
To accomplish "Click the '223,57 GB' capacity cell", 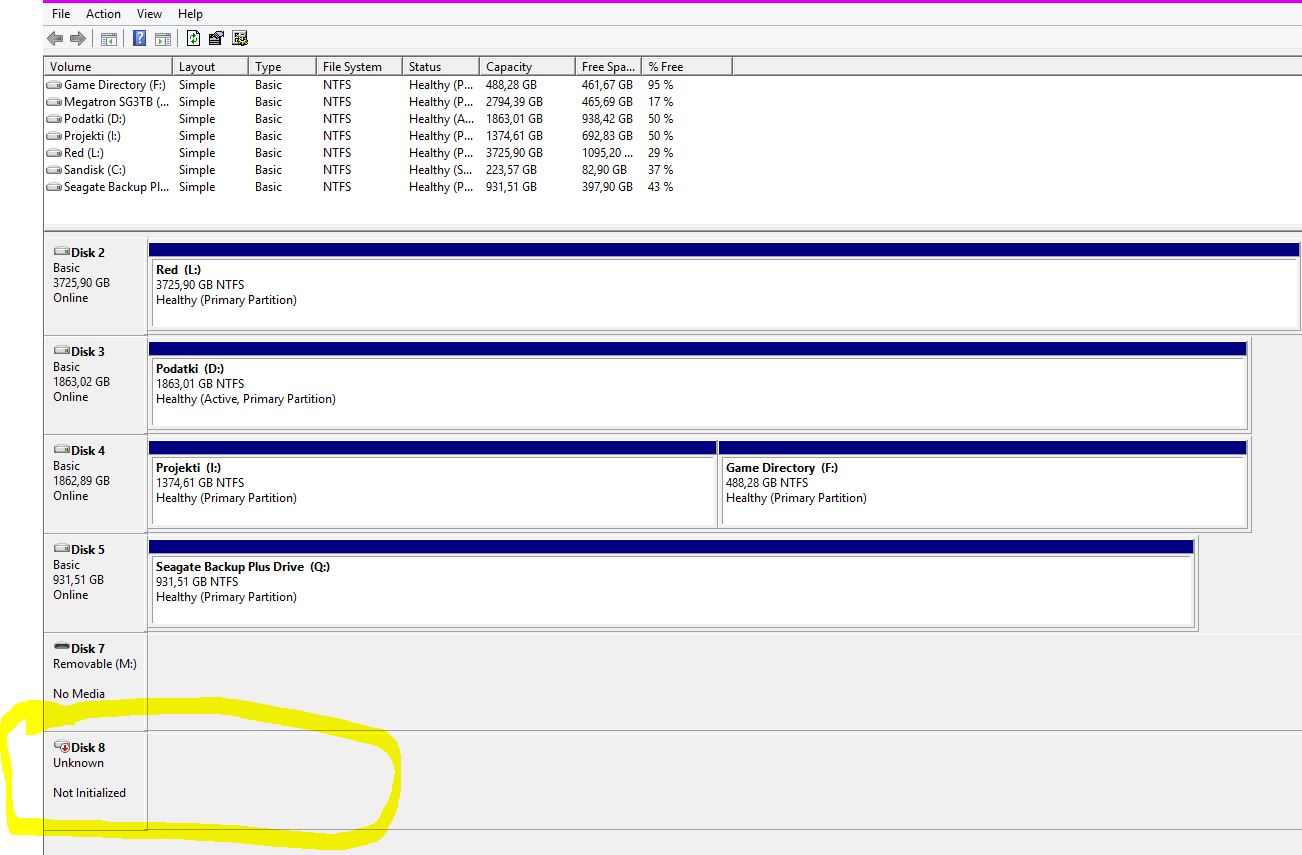I will [x=511, y=170].
